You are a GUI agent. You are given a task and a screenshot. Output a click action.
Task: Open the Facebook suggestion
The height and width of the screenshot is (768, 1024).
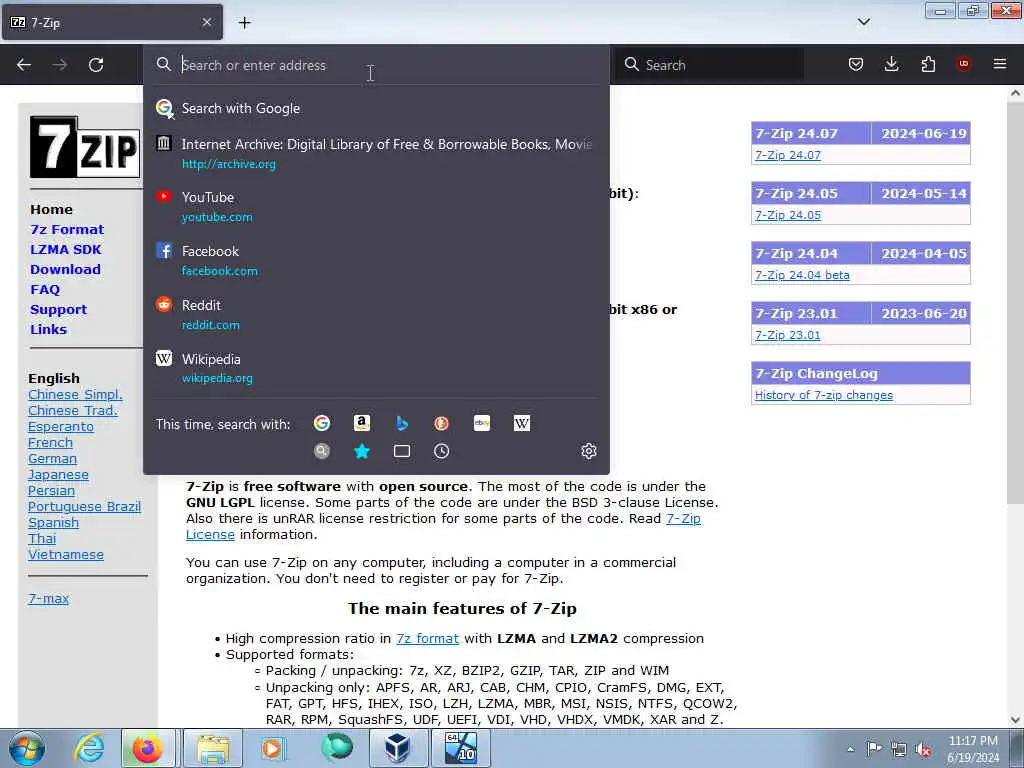coord(376,261)
